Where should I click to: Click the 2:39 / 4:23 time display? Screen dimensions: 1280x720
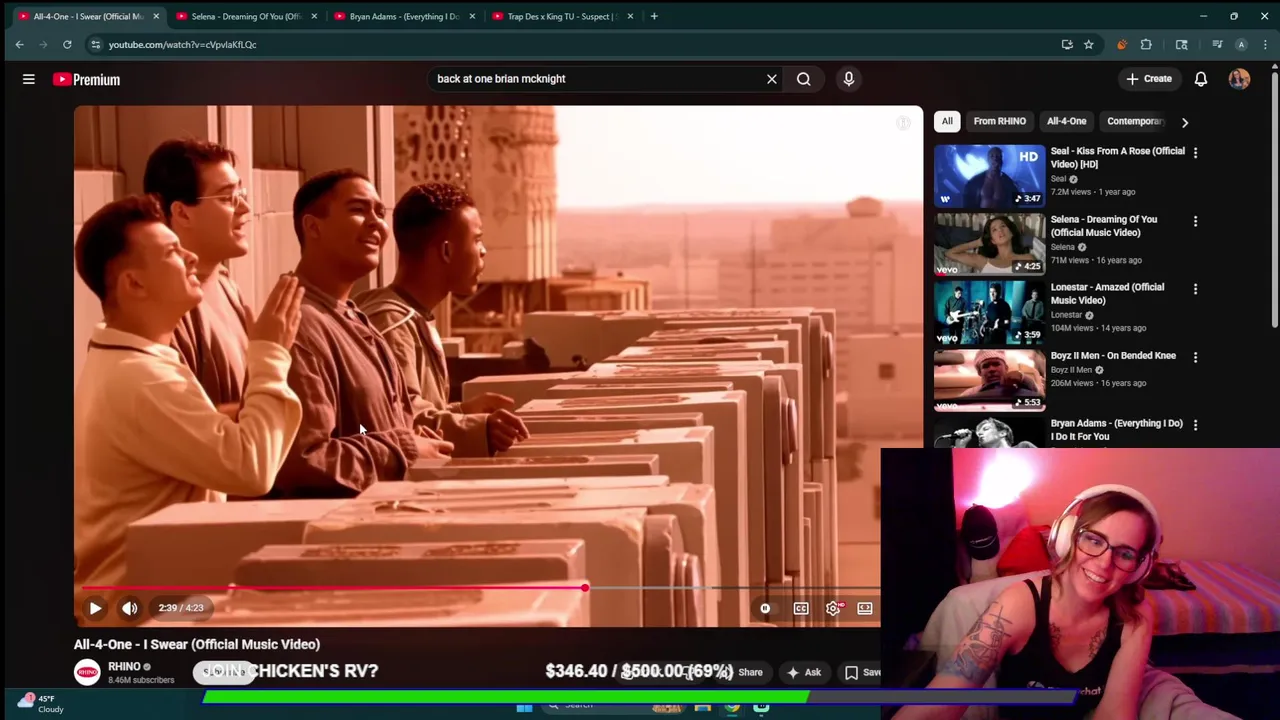click(180, 608)
